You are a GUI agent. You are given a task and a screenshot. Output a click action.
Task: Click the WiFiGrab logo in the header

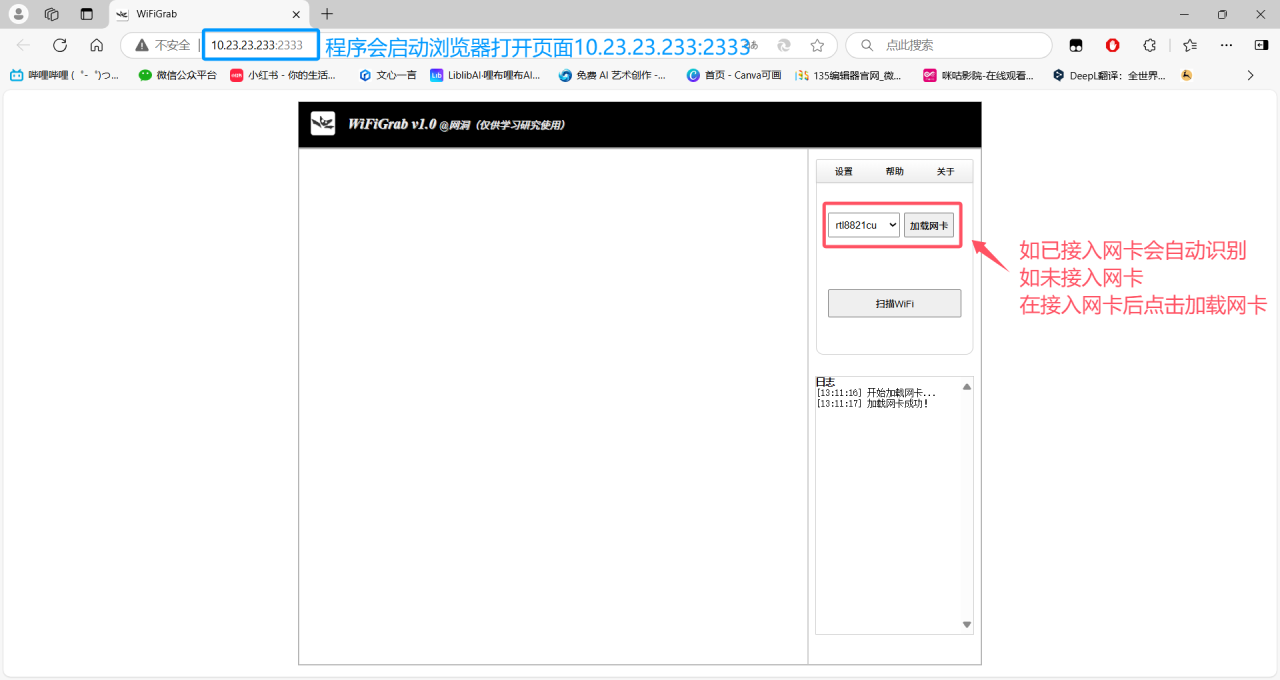point(323,123)
